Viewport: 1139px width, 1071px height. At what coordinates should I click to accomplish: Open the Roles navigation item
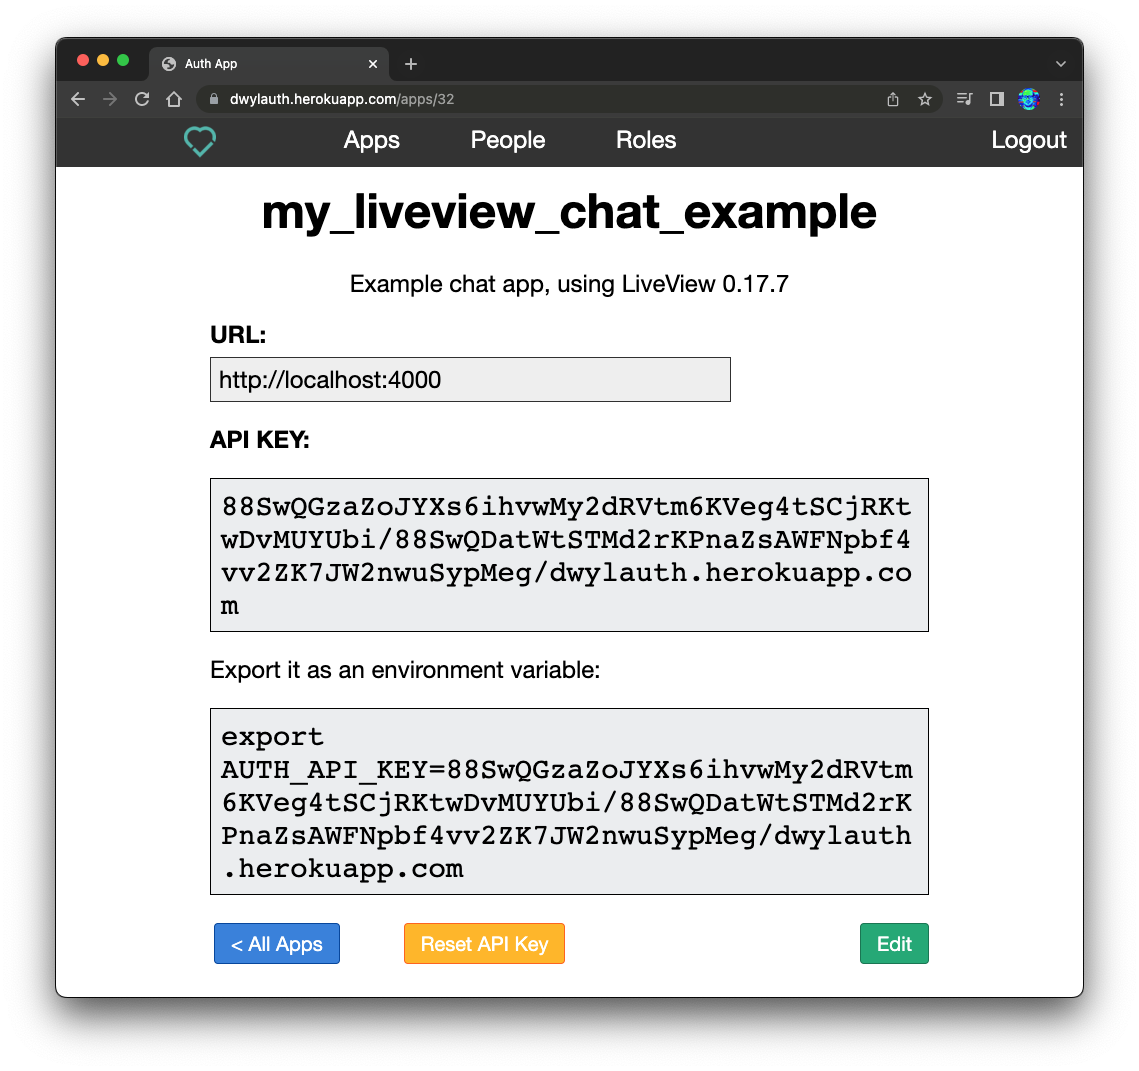point(646,140)
